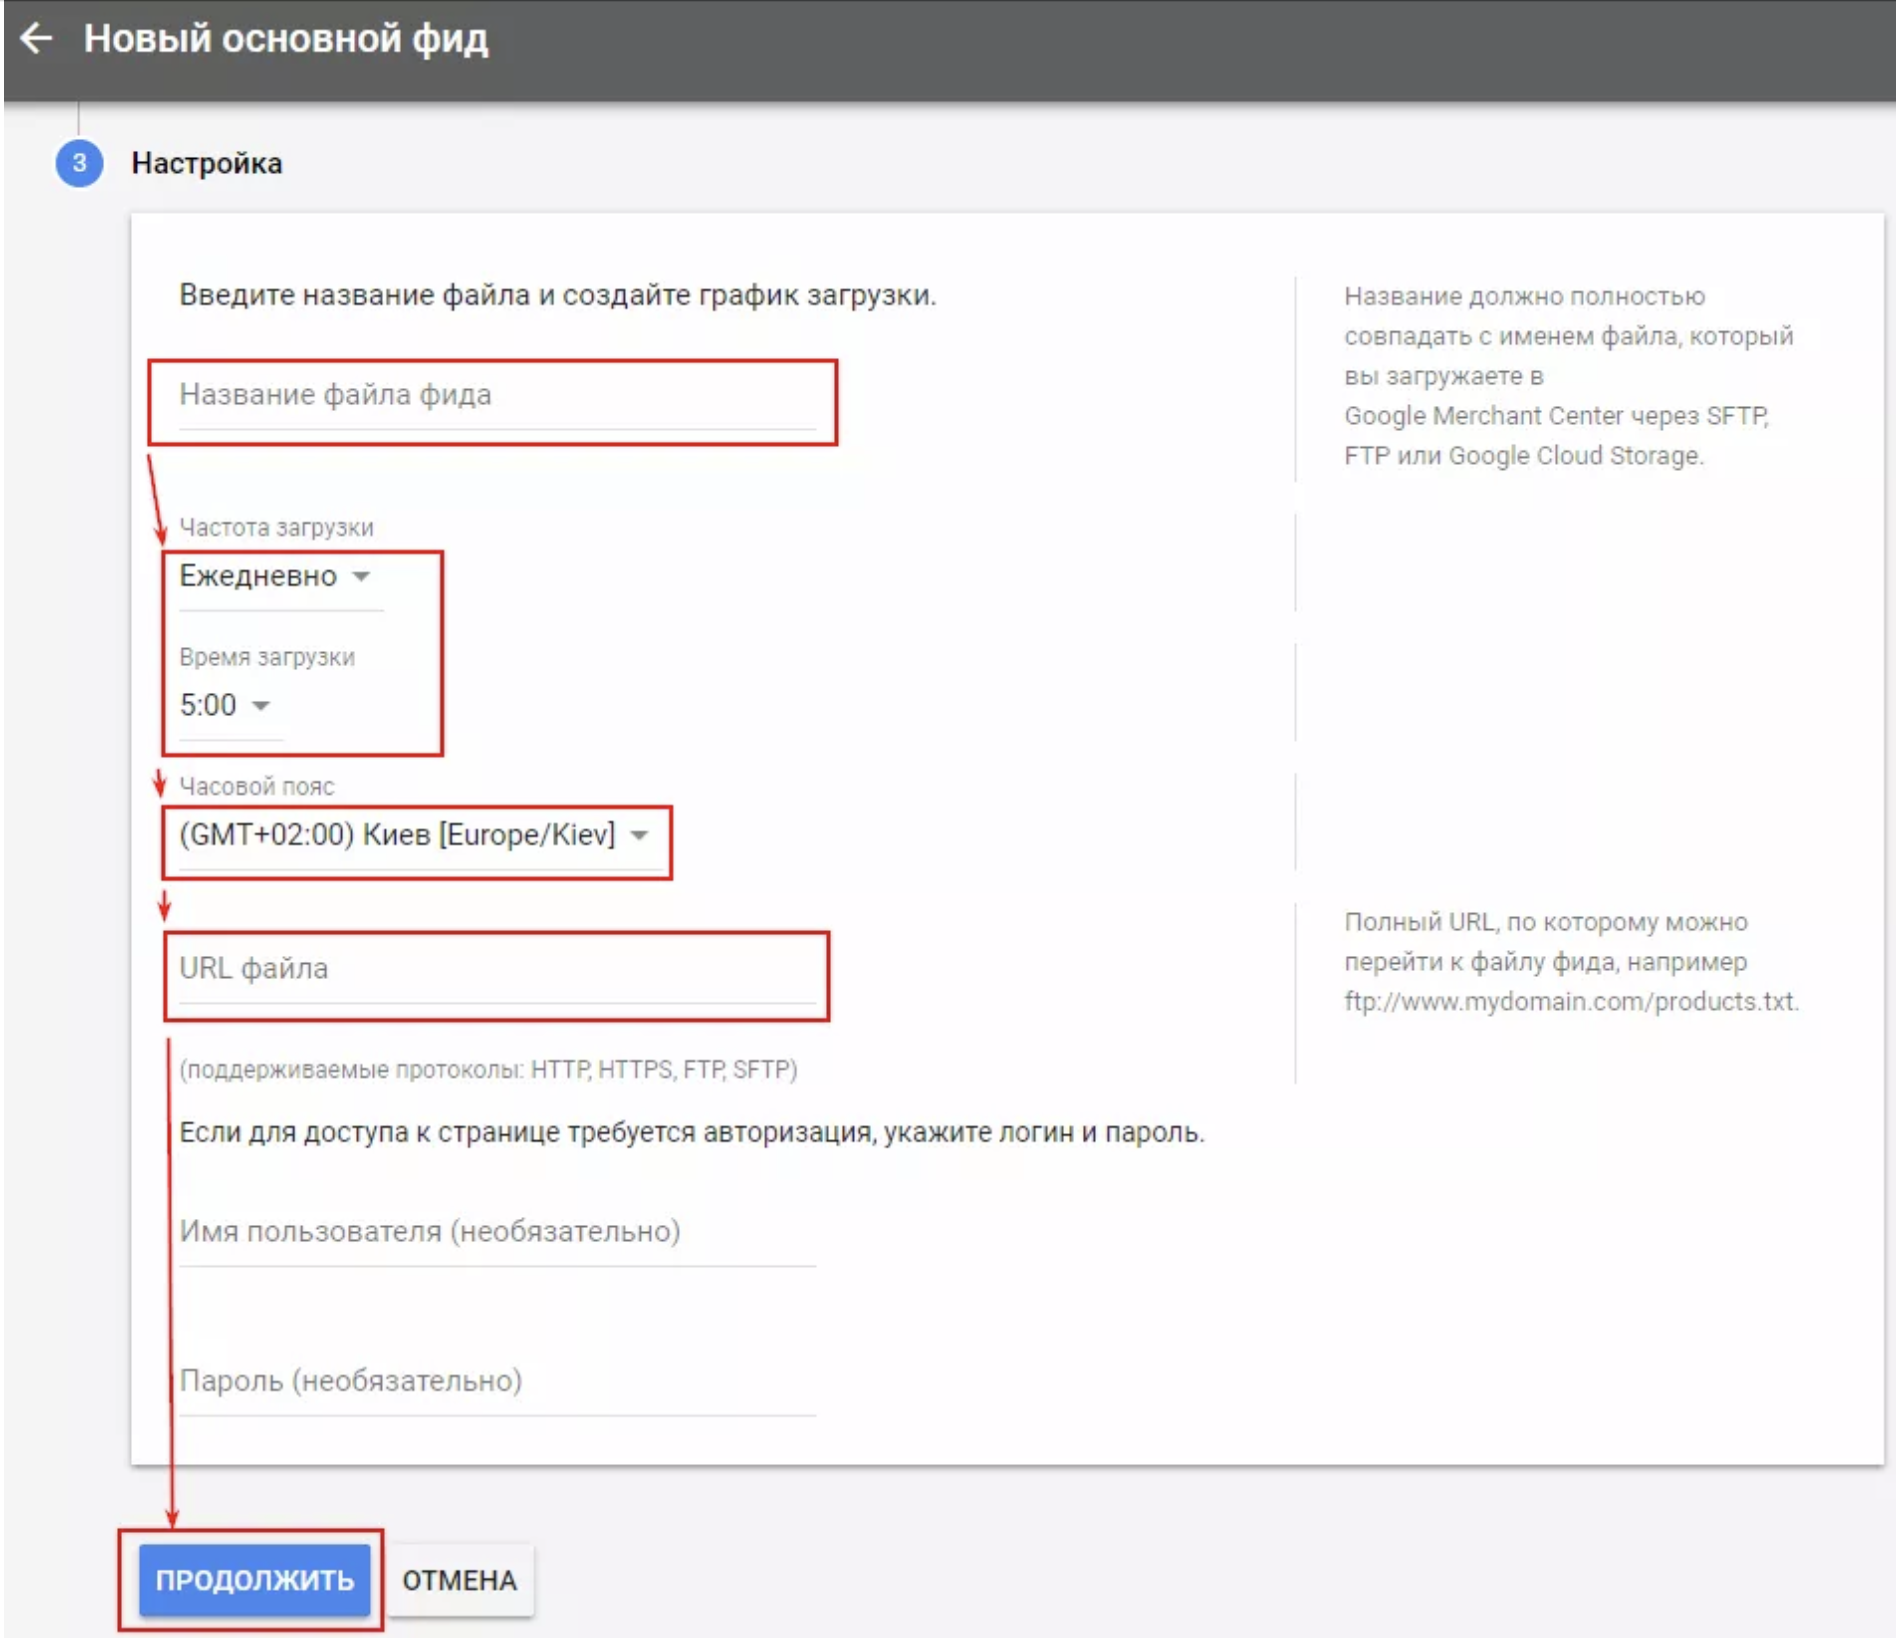Click the back arrow in the header

pos(37,39)
